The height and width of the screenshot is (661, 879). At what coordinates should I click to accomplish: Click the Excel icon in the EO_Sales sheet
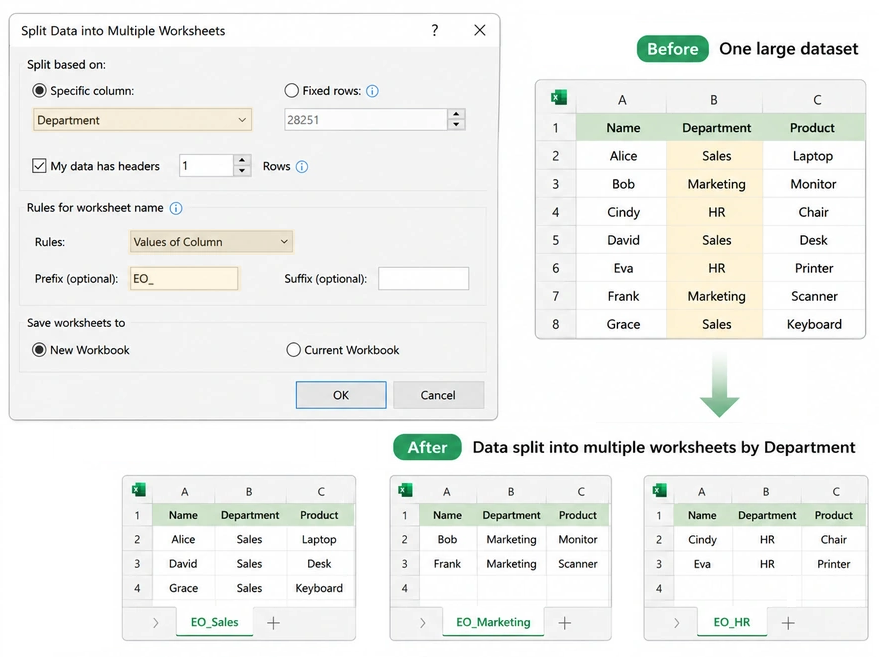(138, 489)
